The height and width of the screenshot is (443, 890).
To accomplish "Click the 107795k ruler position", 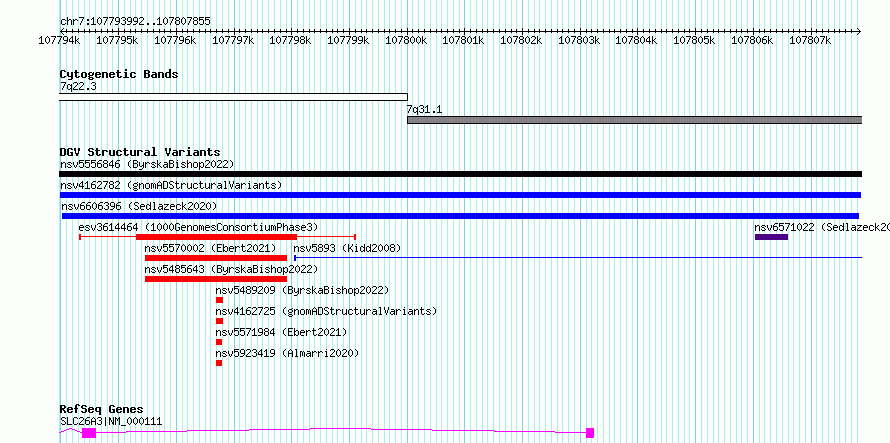I will [x=117, y=40].
